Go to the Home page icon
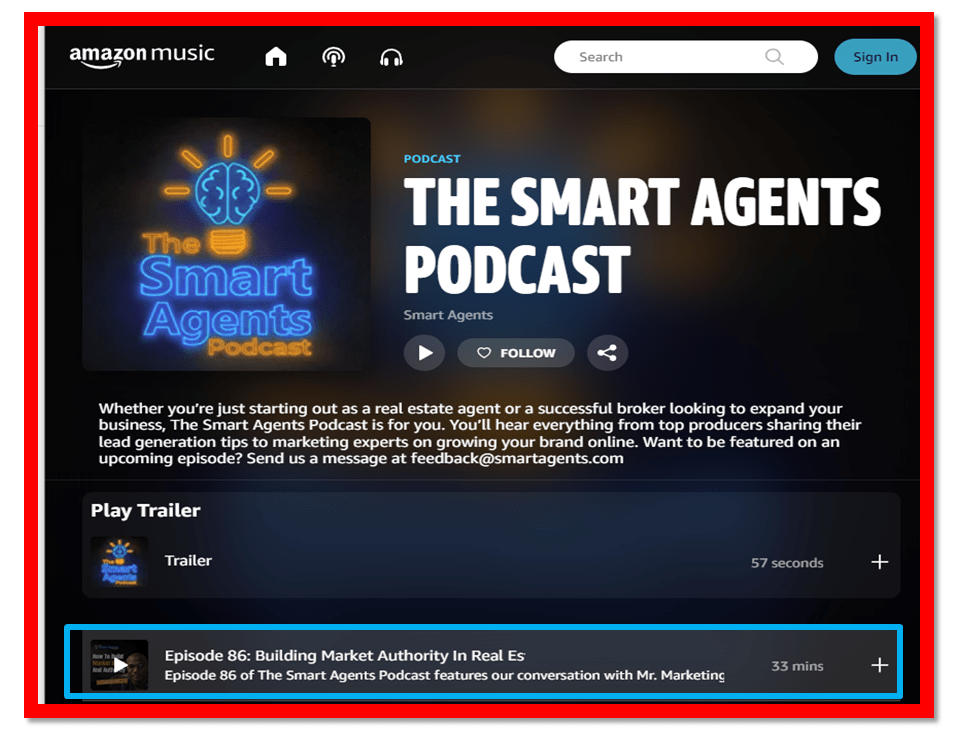955x734 pixels. [276, 57]
